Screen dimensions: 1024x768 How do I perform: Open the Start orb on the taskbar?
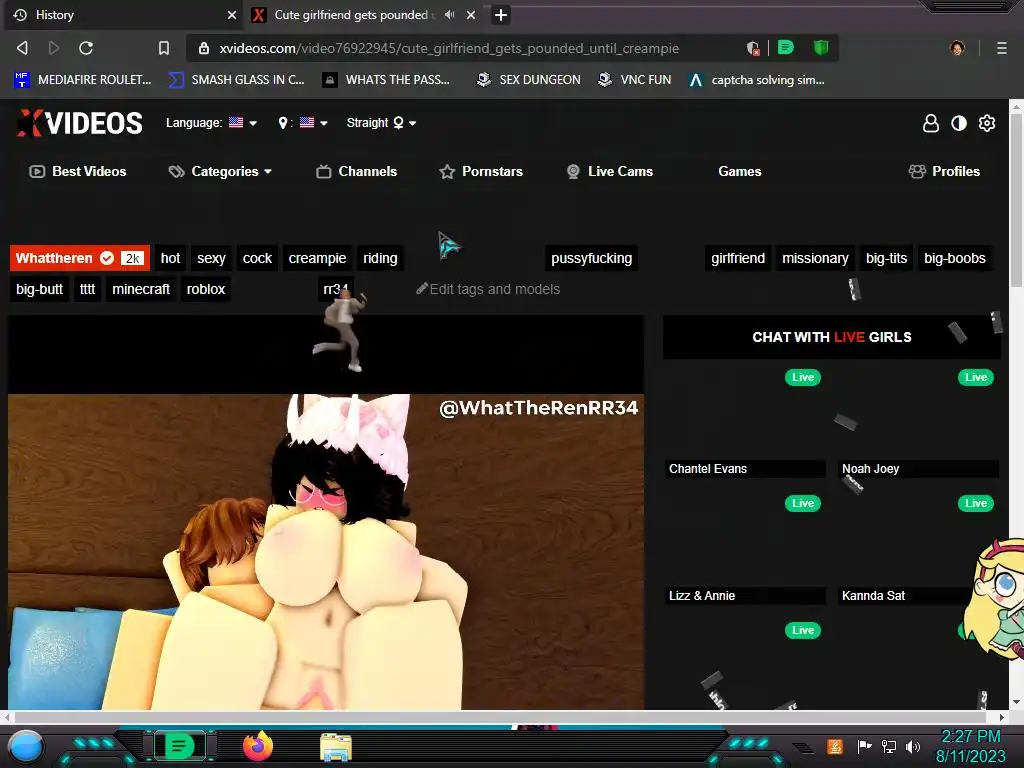pyautogui.click(x=26, y=746)
